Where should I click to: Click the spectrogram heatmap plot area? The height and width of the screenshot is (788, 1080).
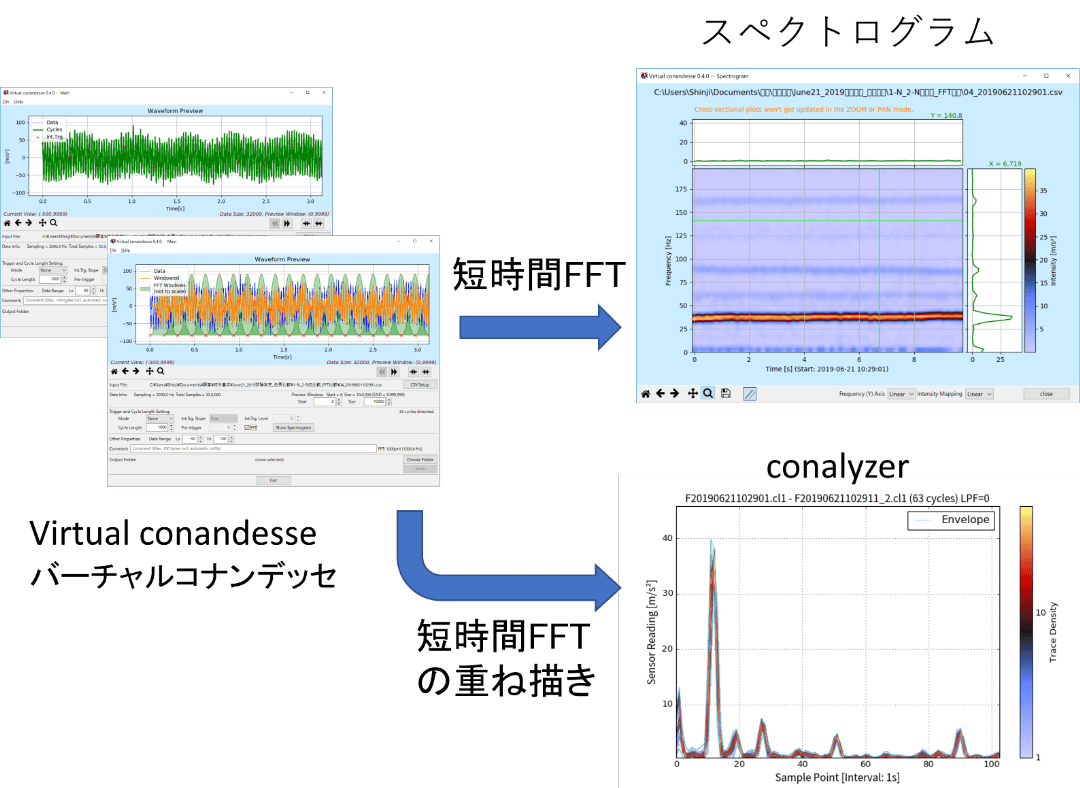click(x=827, y=260)
